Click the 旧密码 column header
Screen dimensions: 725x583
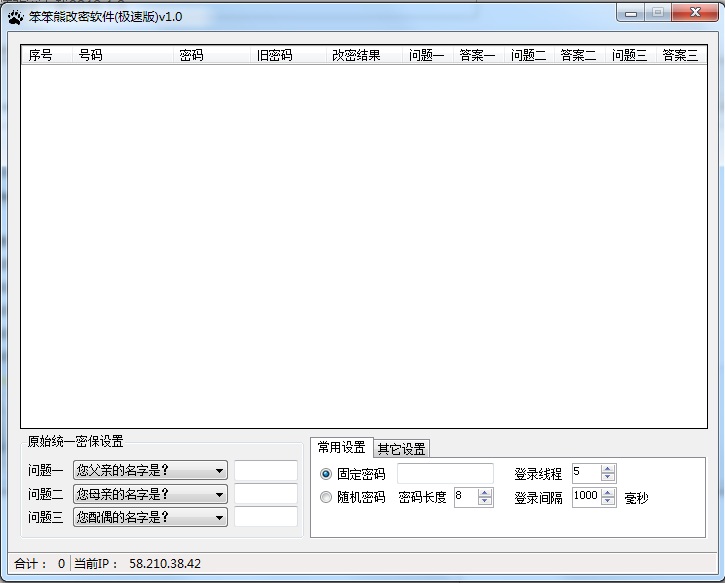pos(274,55)
